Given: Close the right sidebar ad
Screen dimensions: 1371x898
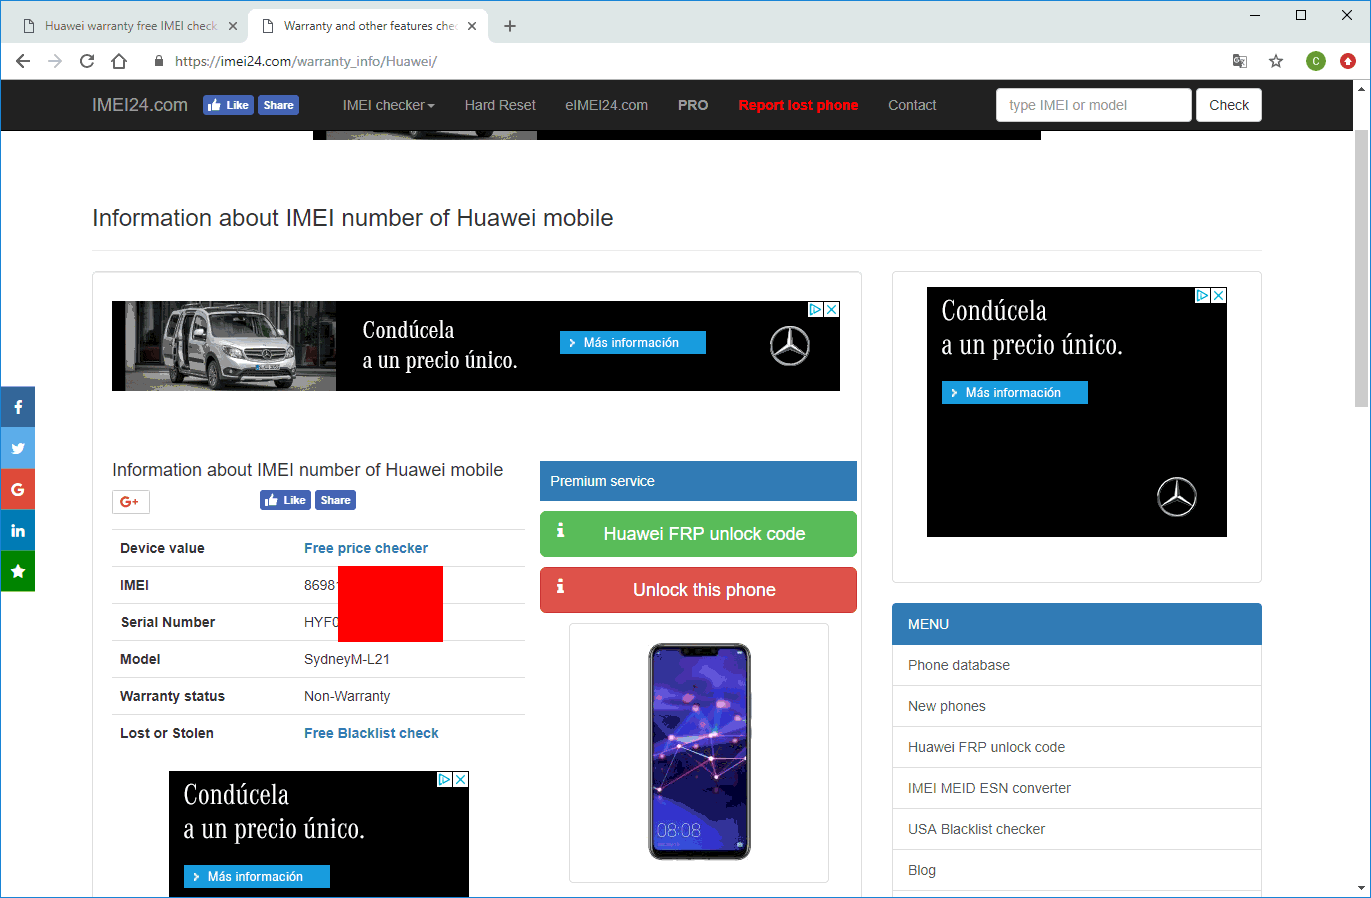Looking at the screenshot, I should coord(1218,296).
